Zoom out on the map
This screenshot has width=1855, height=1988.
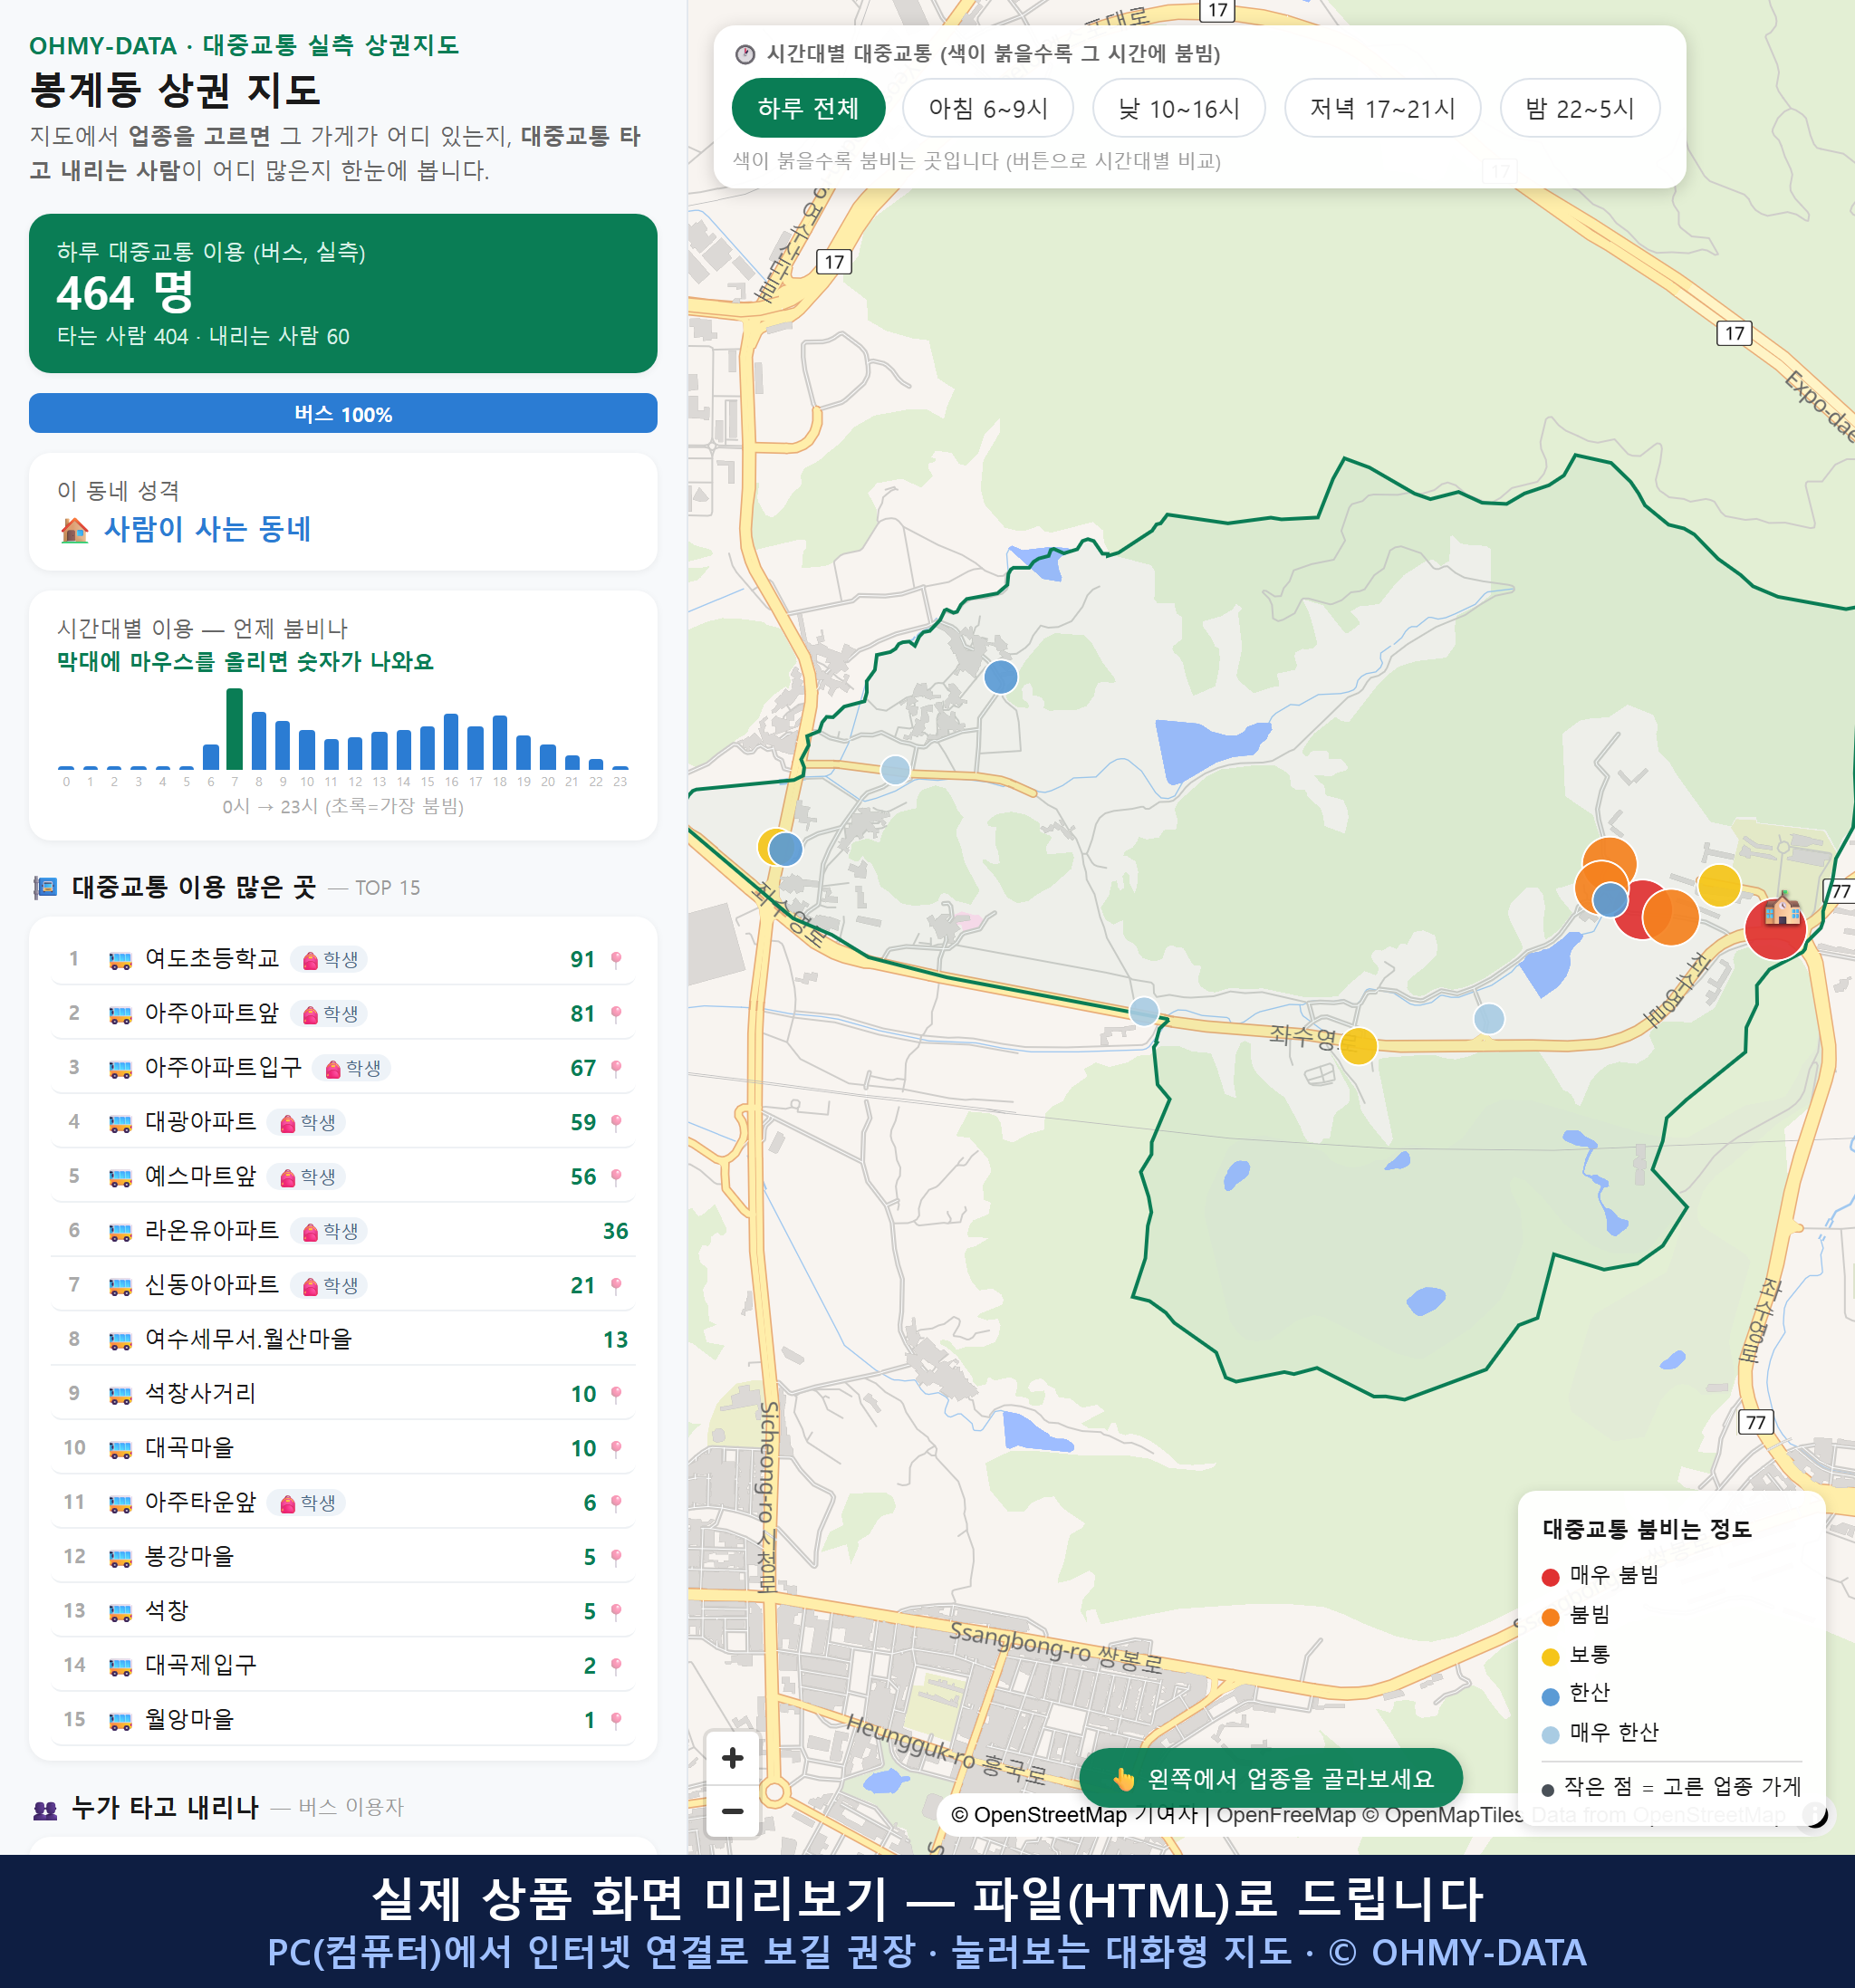pyautogui.click(x=732, y=1810)
